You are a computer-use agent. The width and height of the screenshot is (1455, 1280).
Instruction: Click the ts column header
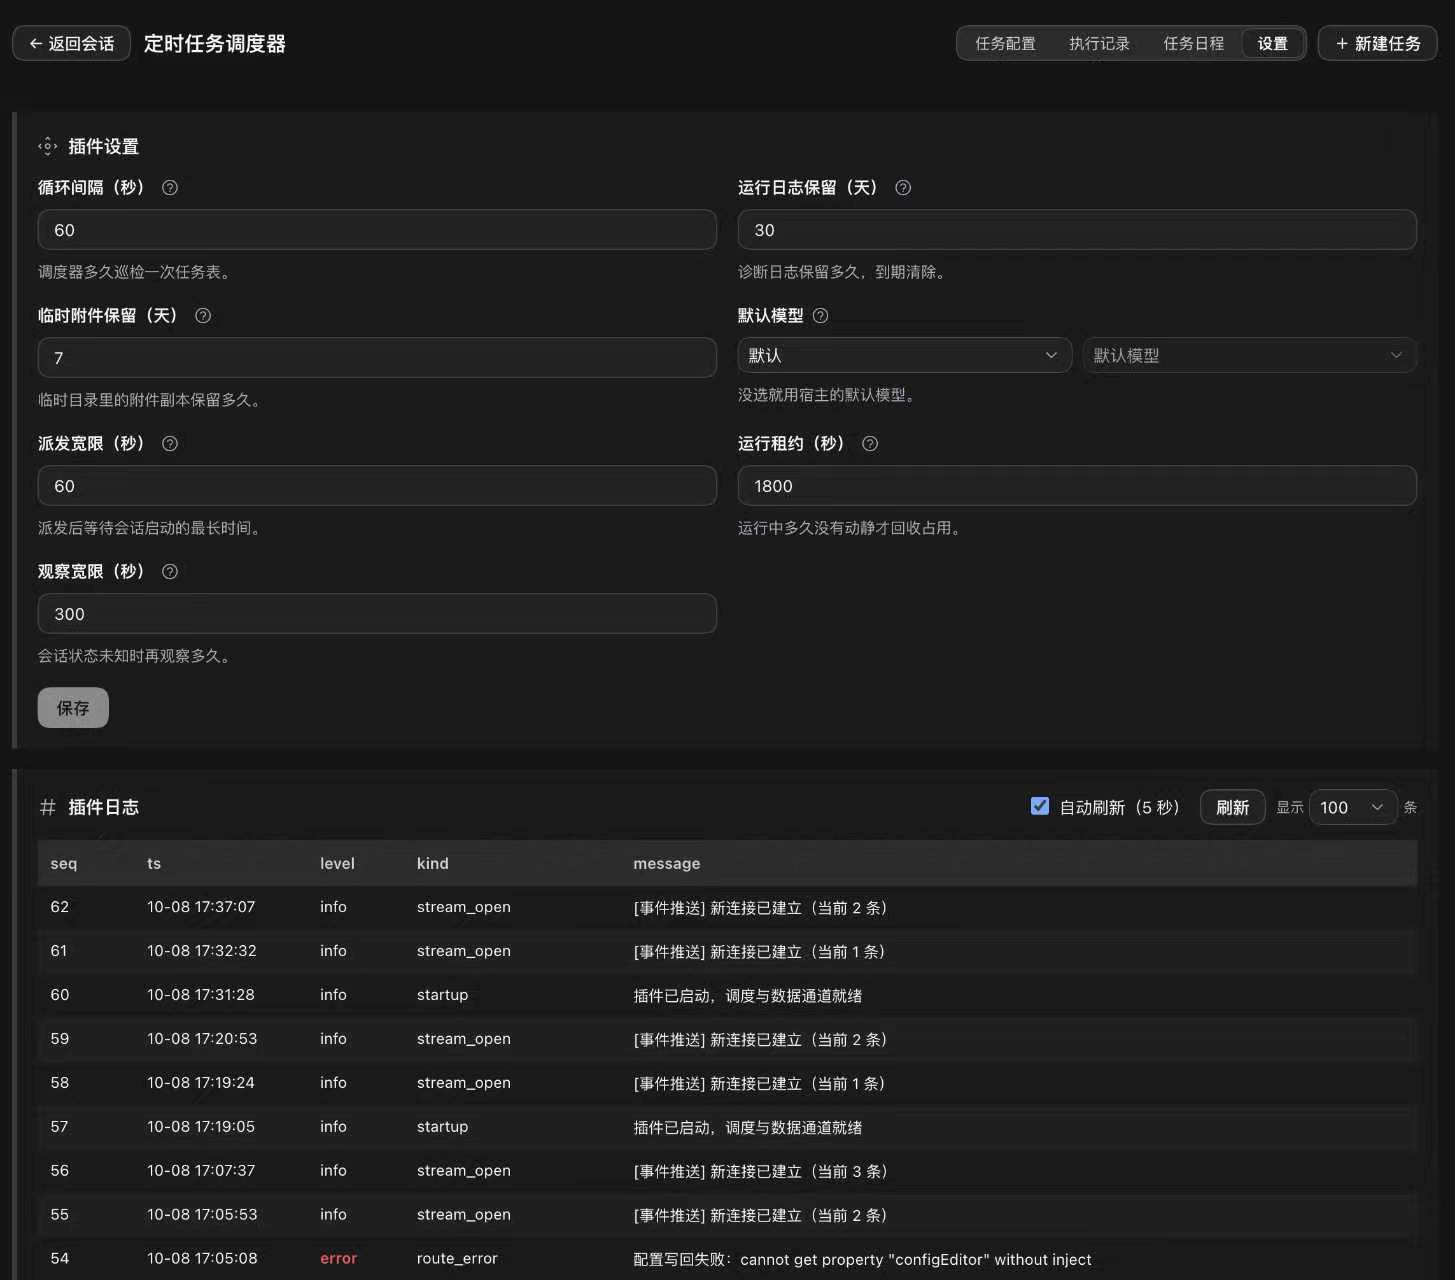tap(154, 864)
